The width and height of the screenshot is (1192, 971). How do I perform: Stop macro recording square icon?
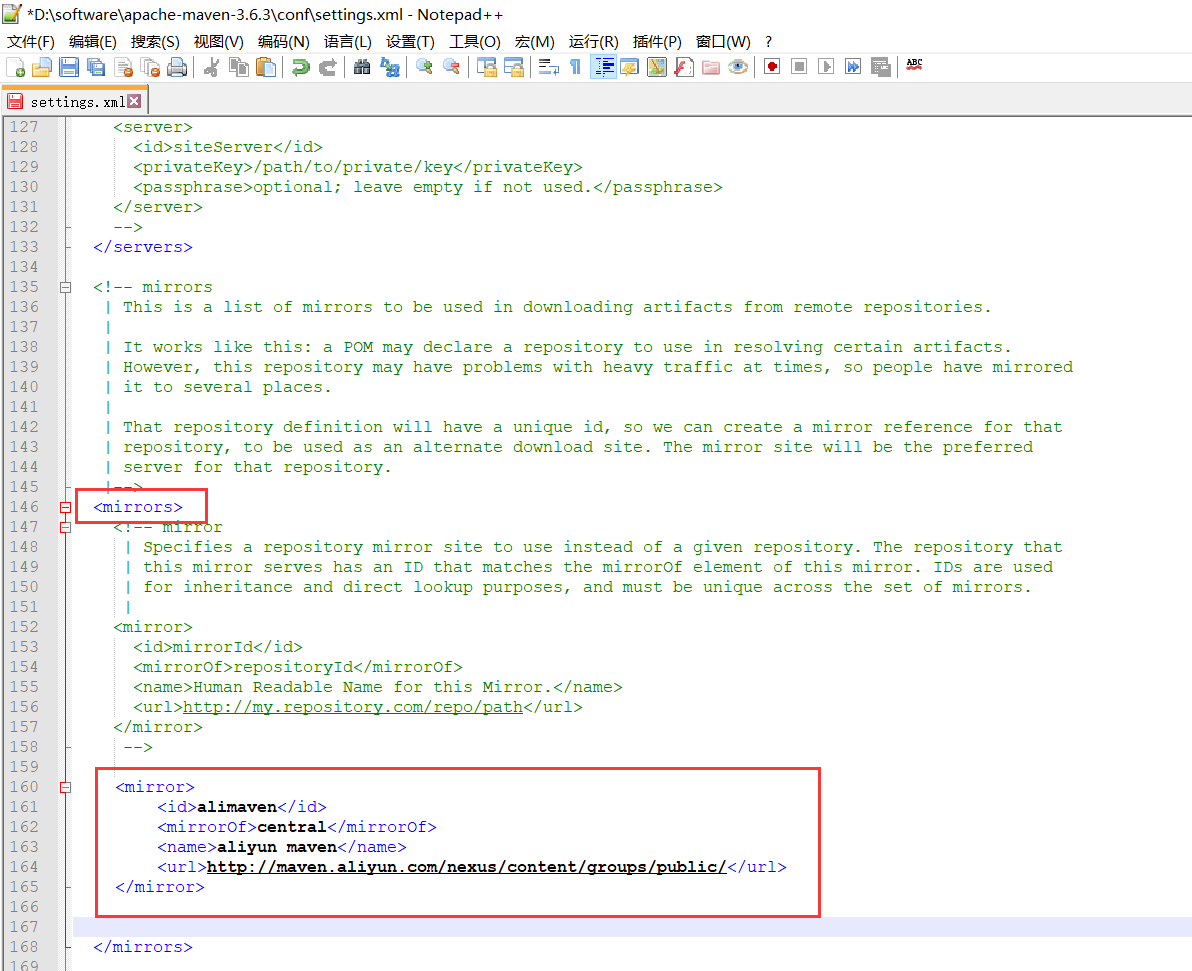pos(799,67)
